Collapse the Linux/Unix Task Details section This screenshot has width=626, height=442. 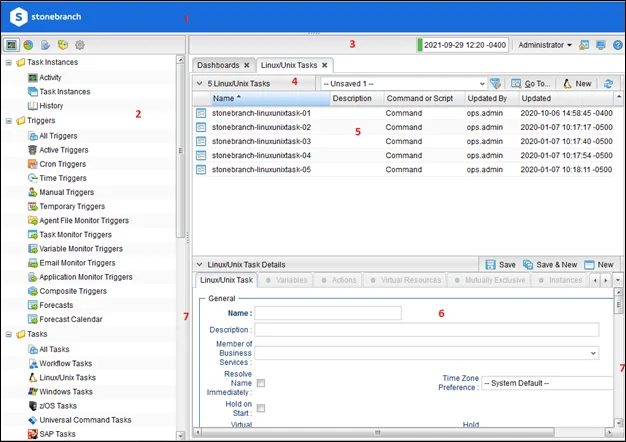pos(200,264)
